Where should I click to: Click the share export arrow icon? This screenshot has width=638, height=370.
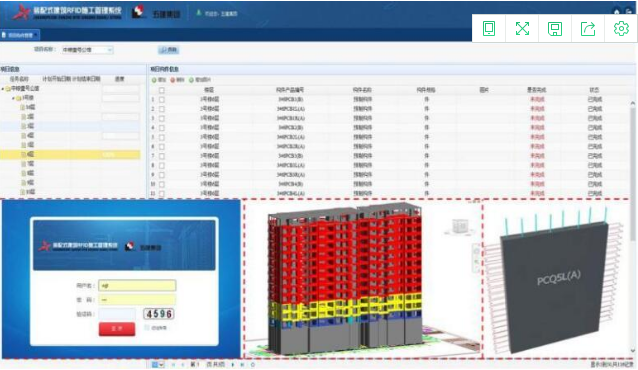[588, 28]
